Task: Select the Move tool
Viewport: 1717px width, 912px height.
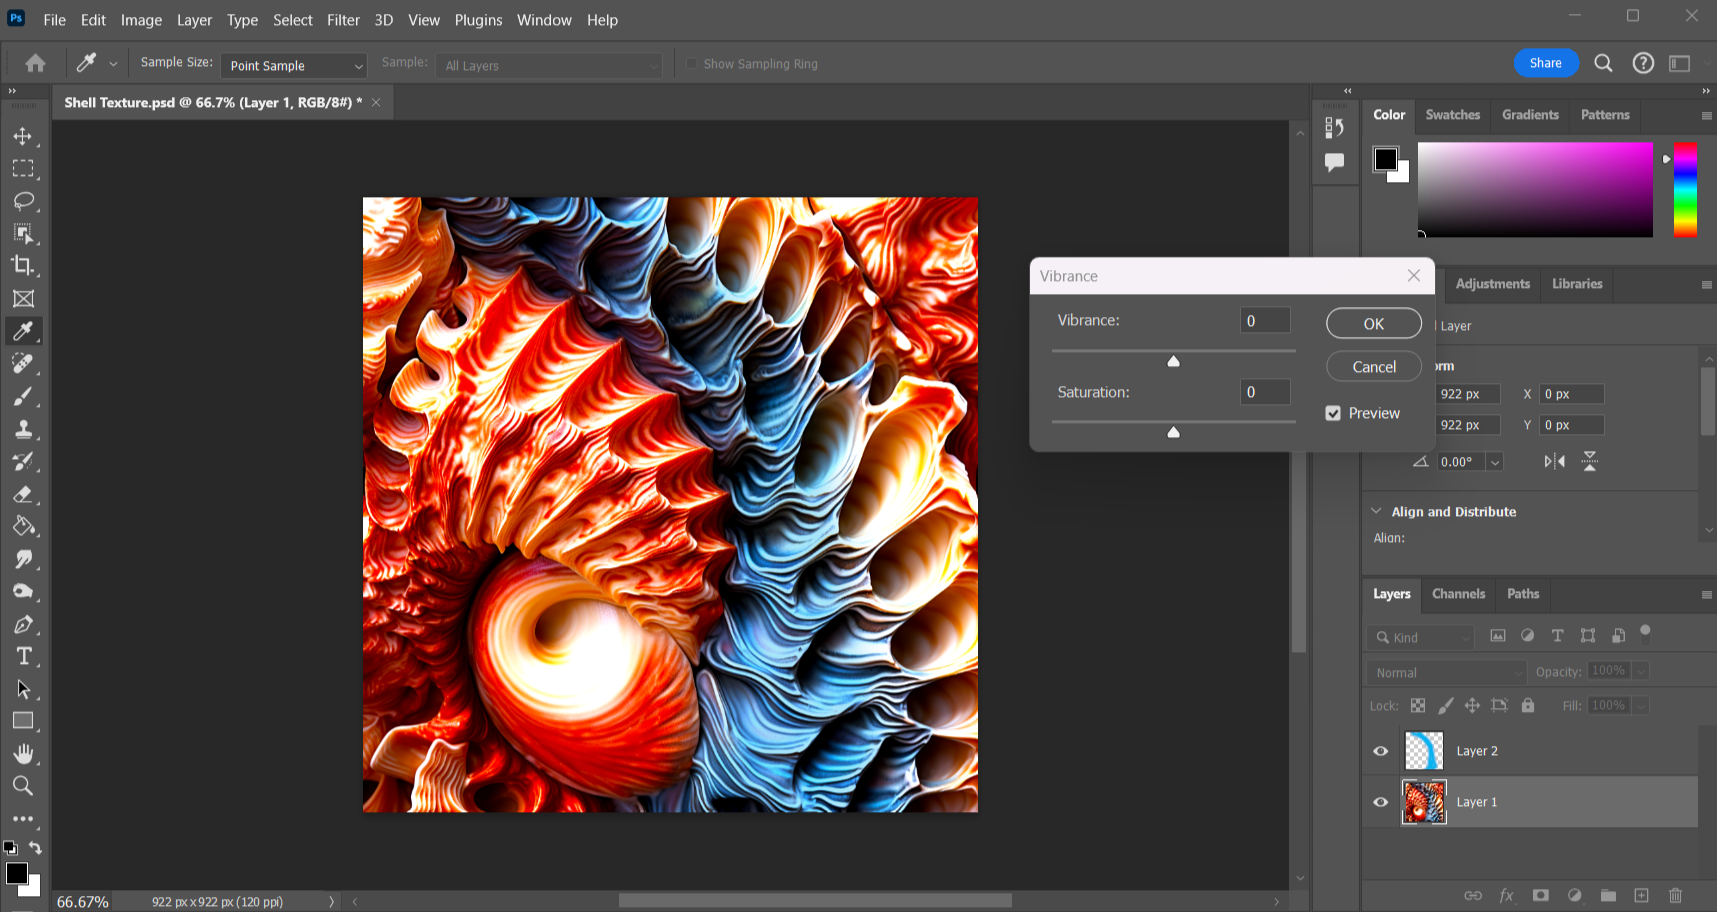Action: [x=24, y=137]
